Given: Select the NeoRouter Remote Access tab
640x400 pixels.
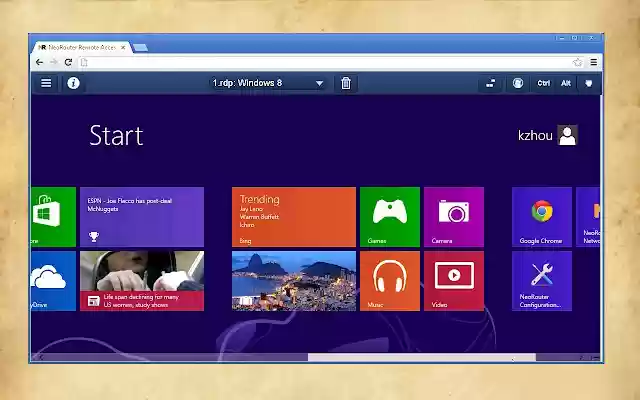Looking at the screenshot, I should pyautogui.click(x=80, y=47).
